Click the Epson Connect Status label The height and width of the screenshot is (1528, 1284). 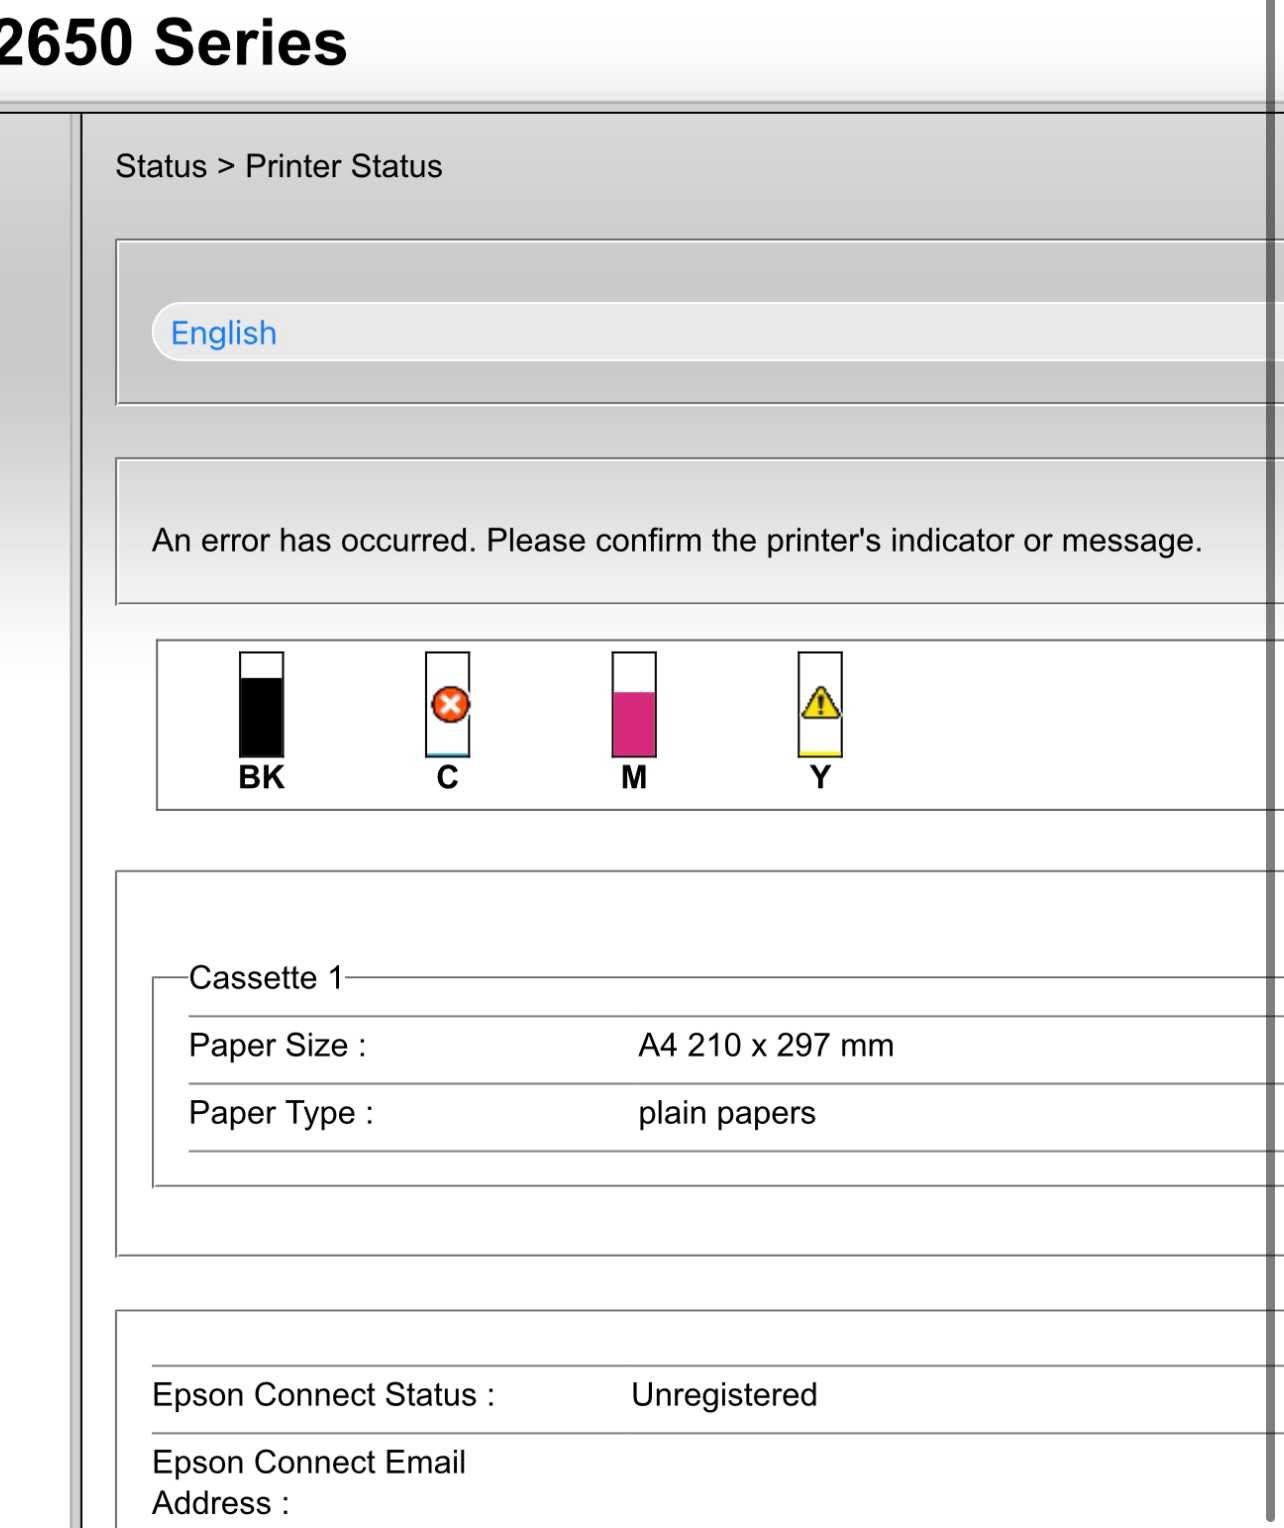[x=323, y=1394]
